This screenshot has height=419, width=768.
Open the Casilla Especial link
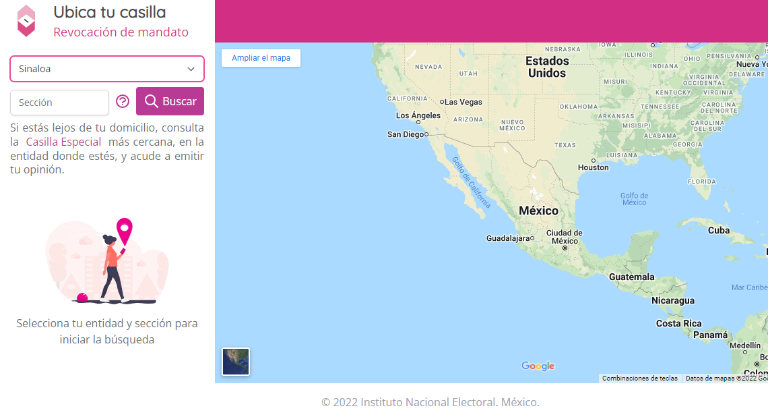[63, 142]
